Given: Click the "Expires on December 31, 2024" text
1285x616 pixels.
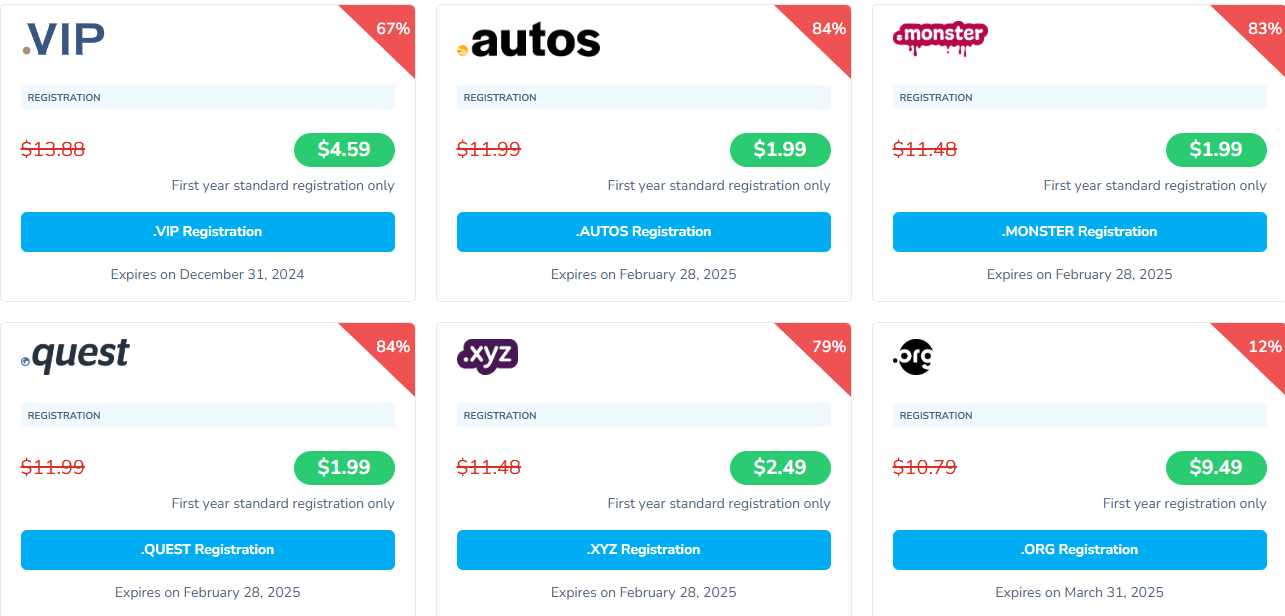Looking at the screenshot, I should (x=207, y=274).
